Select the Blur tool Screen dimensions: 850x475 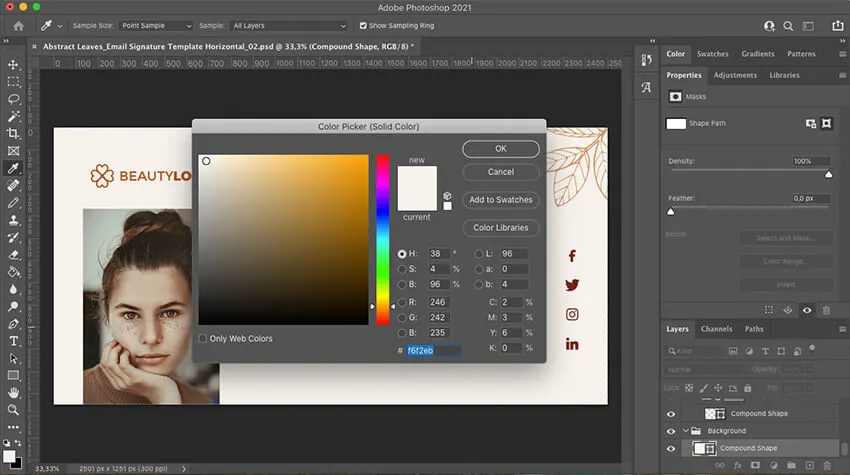point(14,289)
